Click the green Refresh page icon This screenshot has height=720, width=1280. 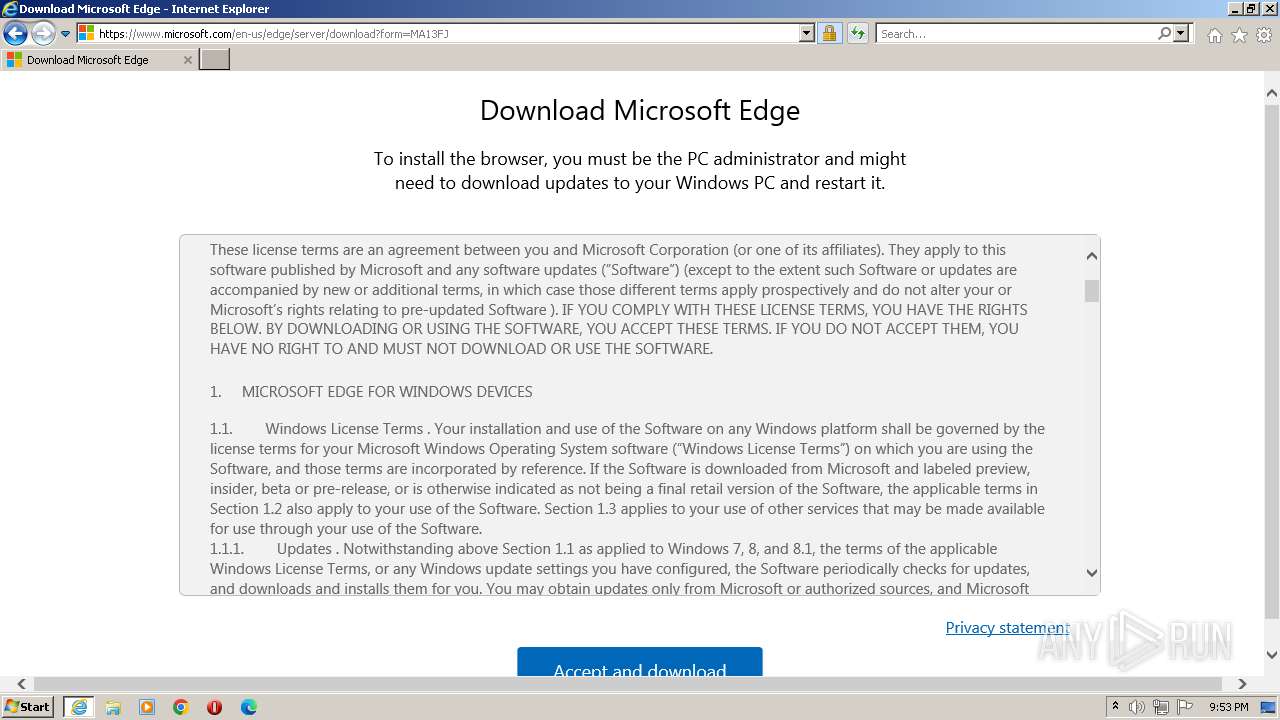(858, 34)
